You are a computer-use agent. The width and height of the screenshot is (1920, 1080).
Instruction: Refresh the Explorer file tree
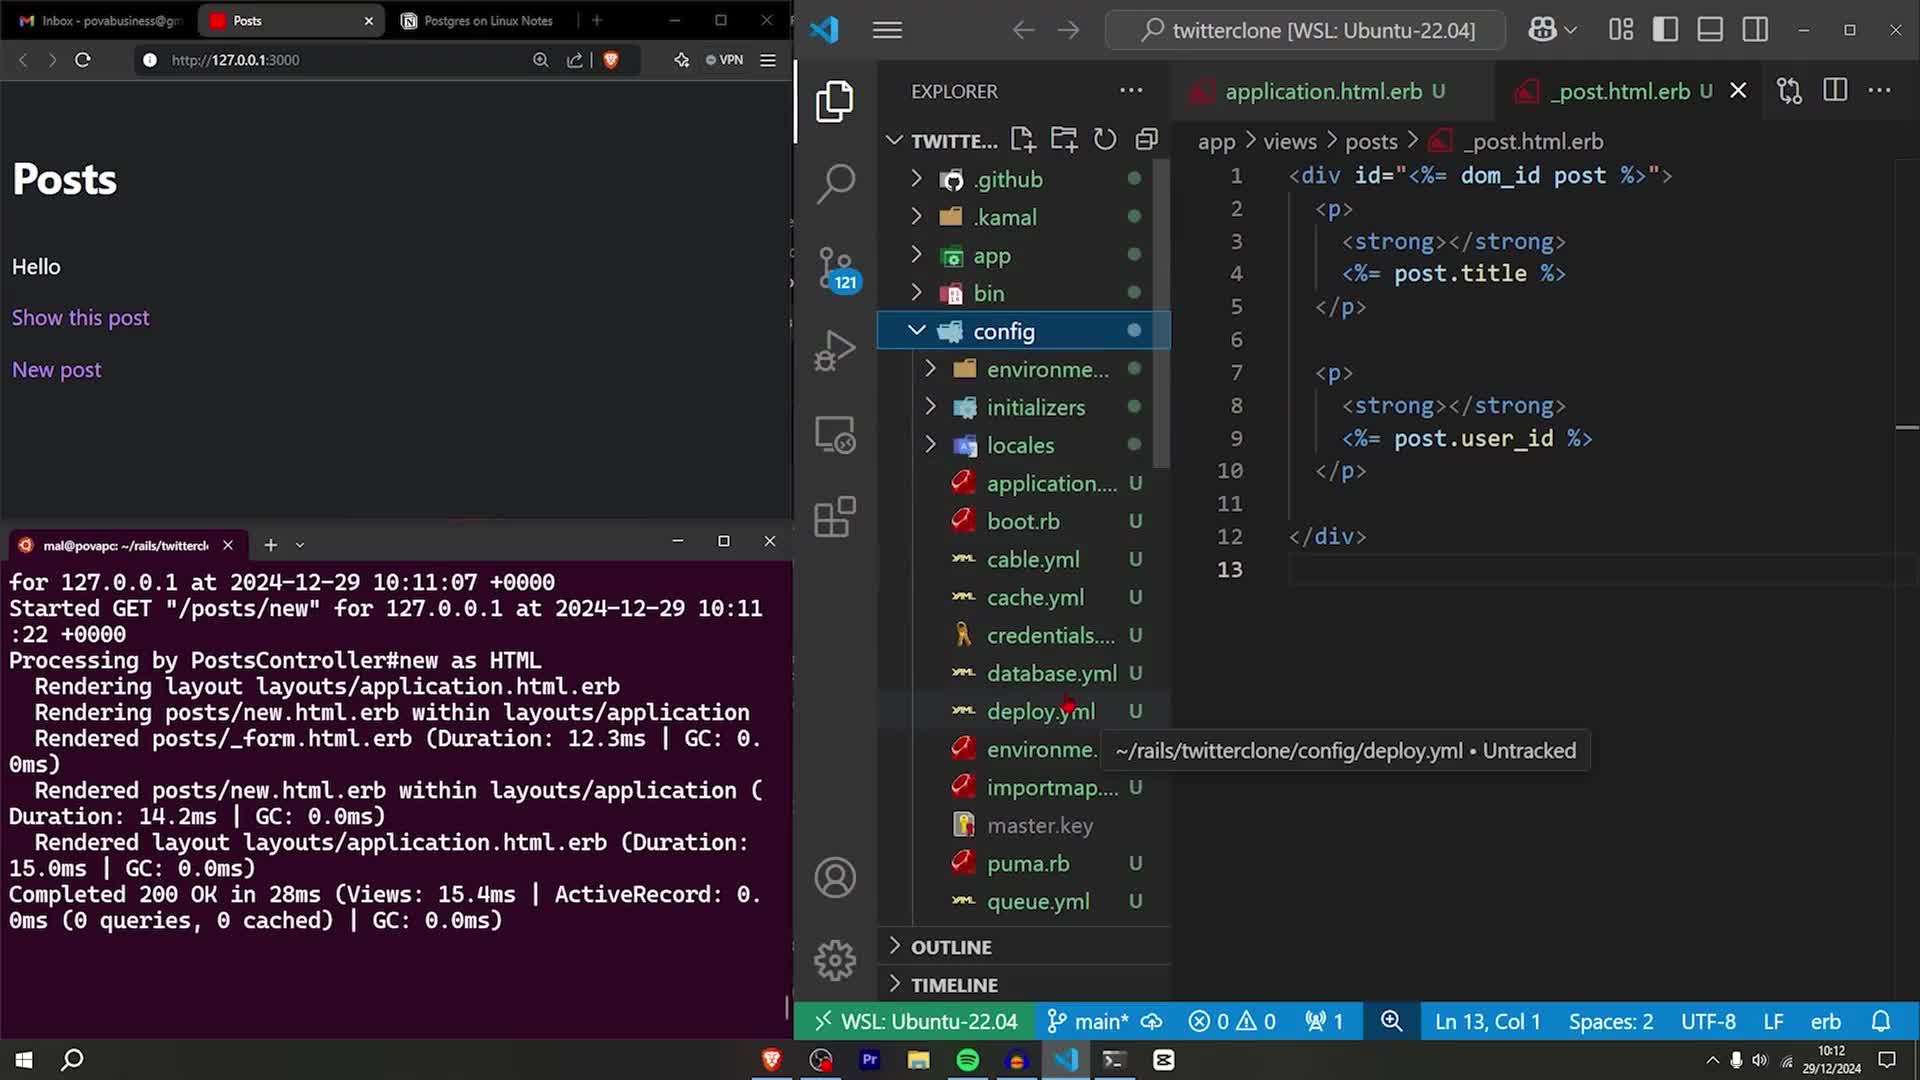[x=1105, y=140]
